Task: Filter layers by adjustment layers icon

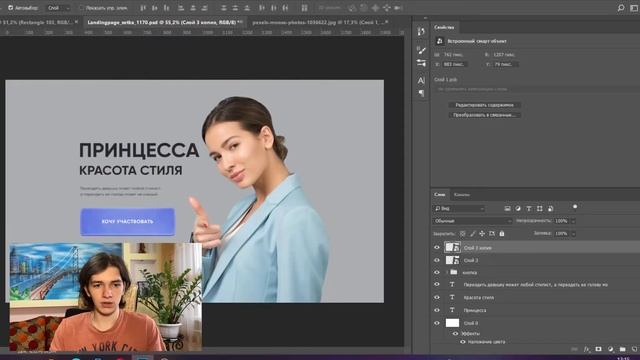Action: 518,209
